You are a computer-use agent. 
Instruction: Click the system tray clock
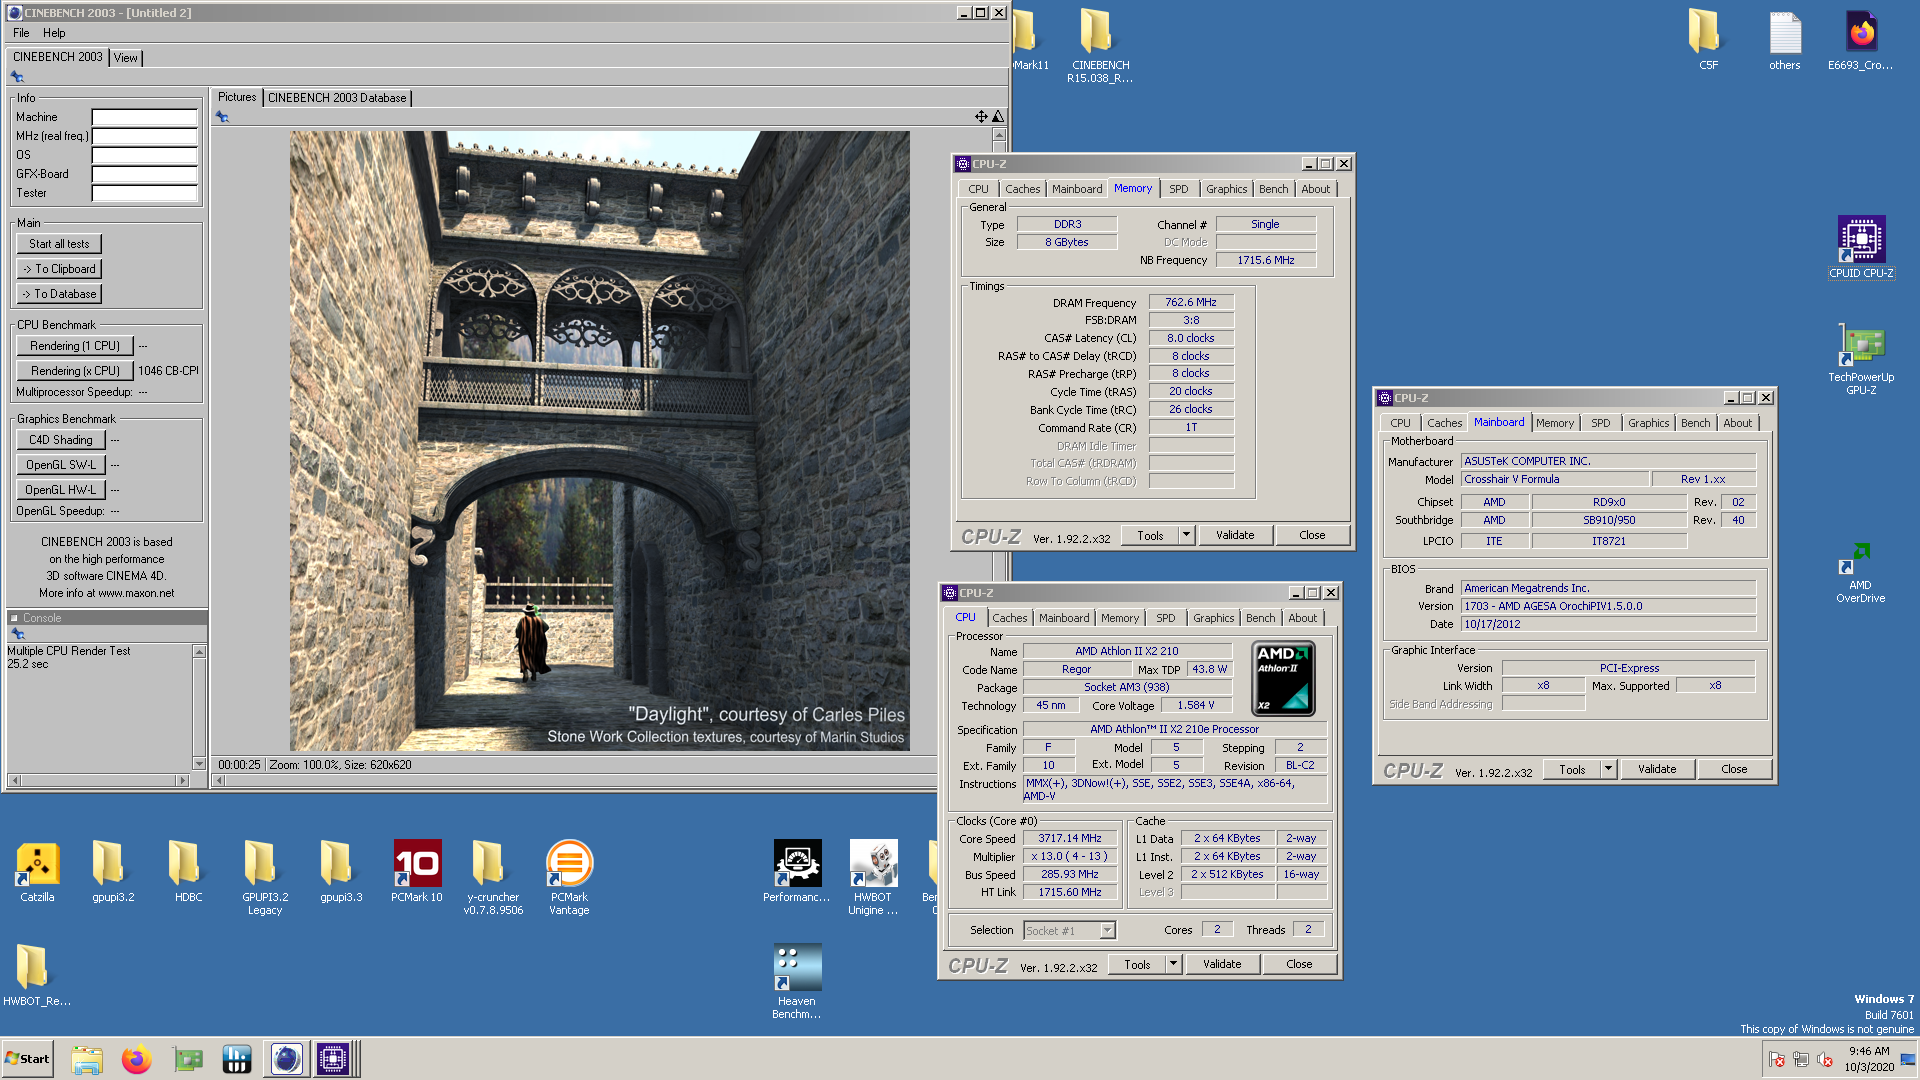(x=1869, y=1059)
